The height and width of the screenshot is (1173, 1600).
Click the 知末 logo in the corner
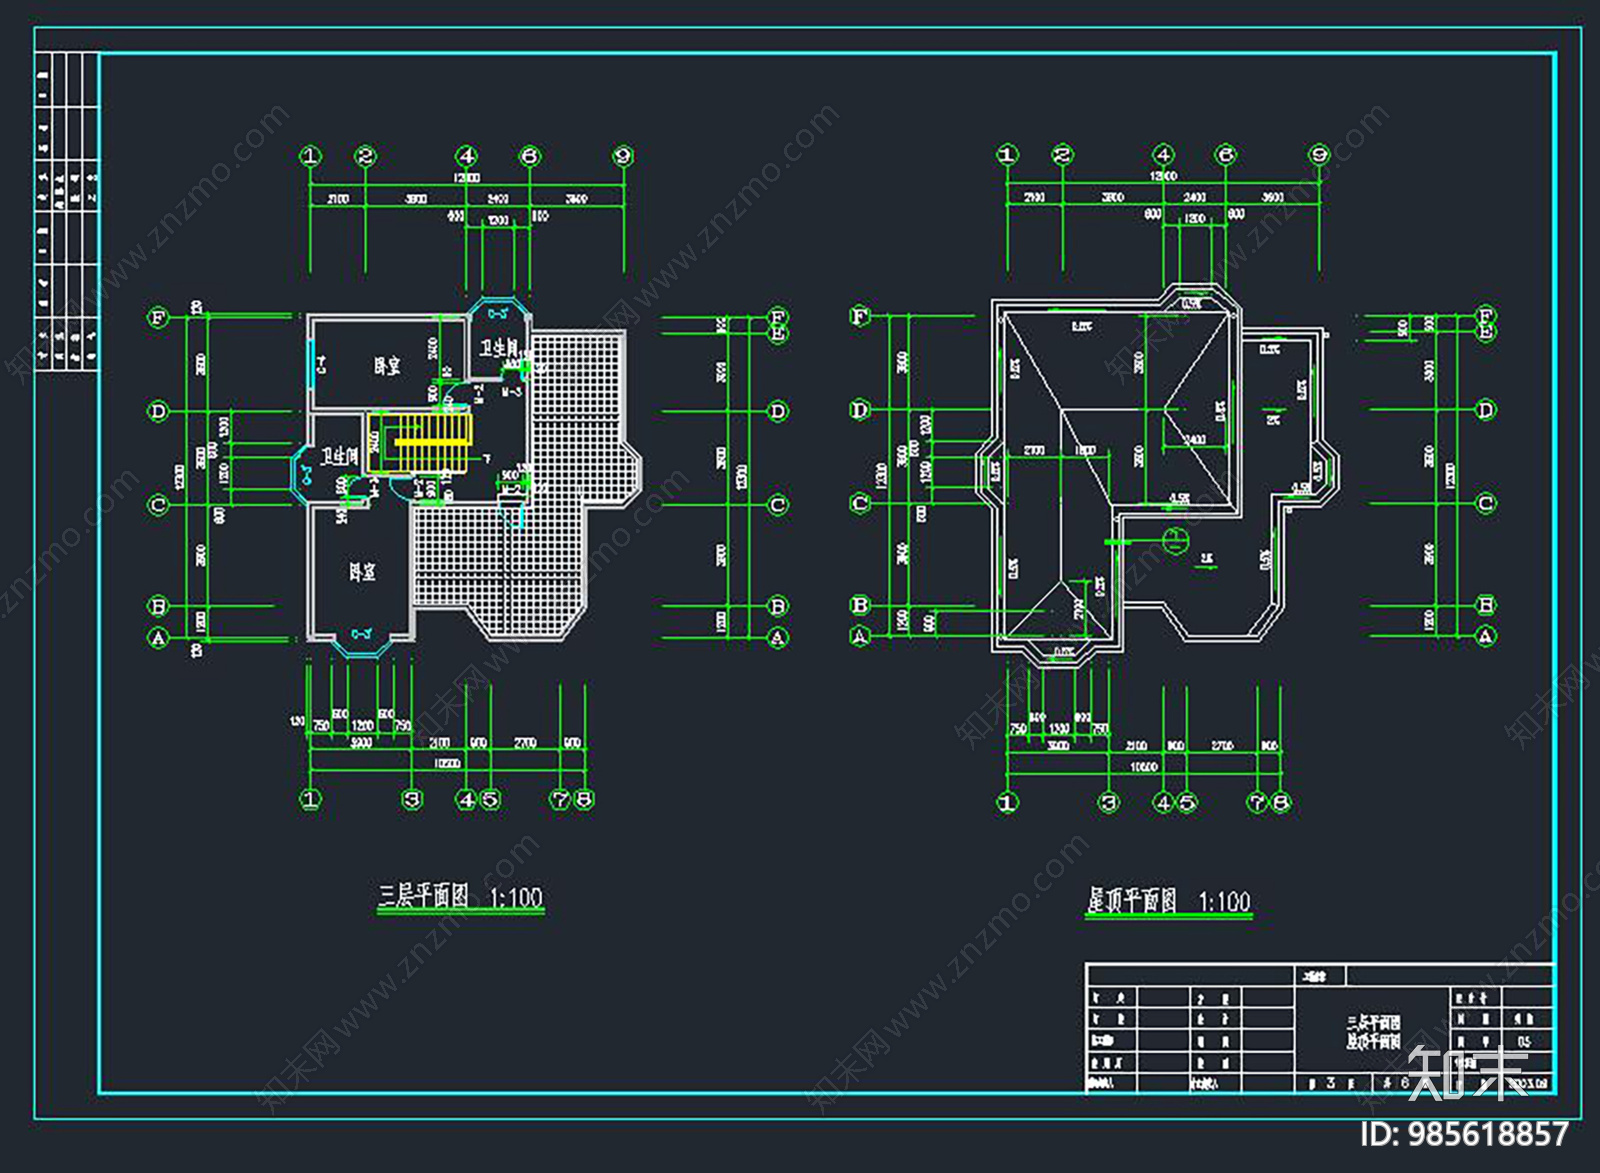click(x=1467, y=1072)
